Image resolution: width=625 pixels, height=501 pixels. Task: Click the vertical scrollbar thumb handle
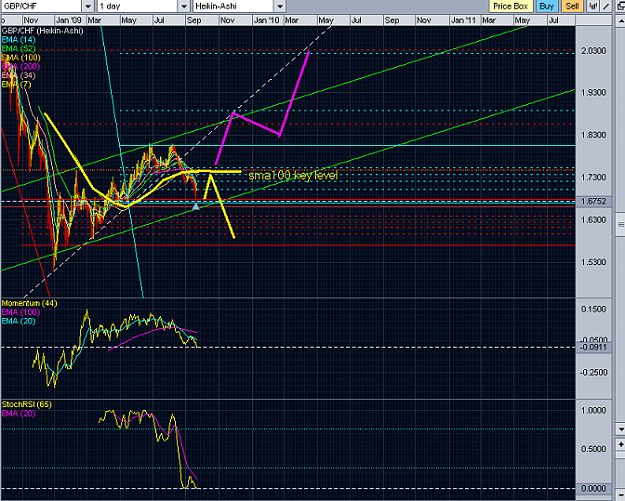[621, 224]
